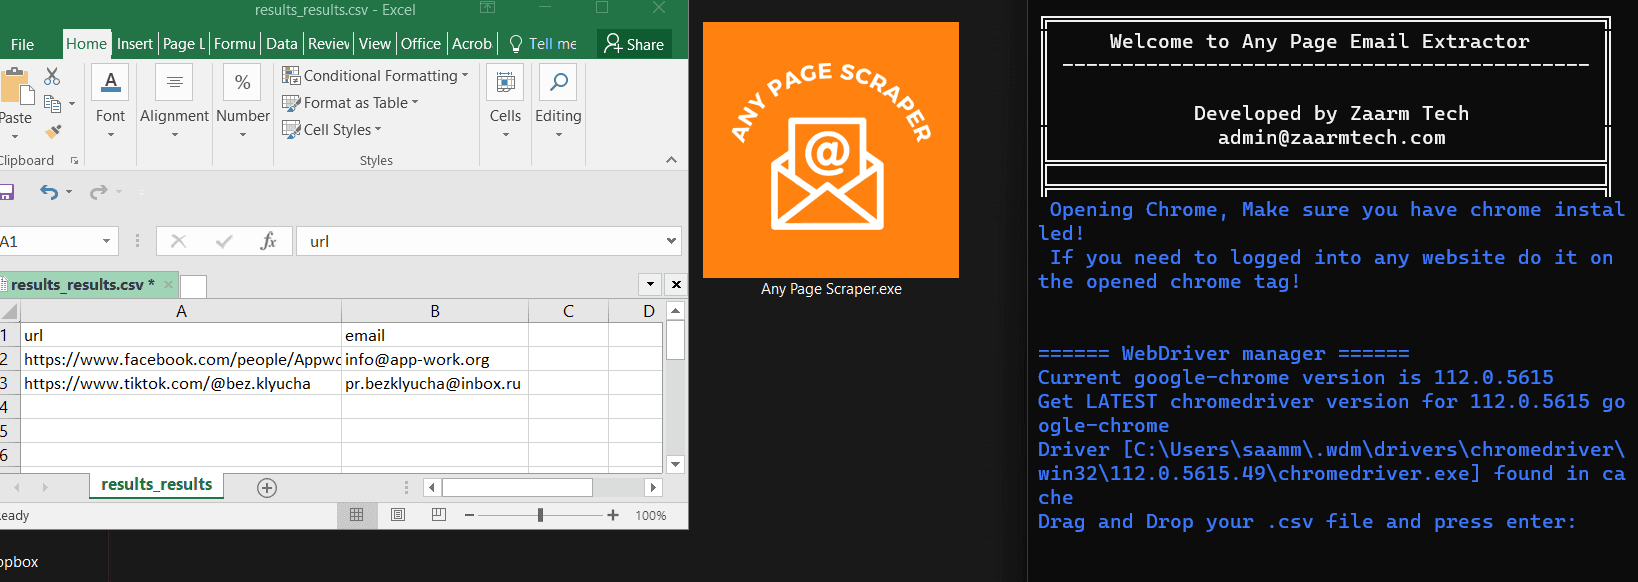Close workbook with tab-bar X button

676,285
